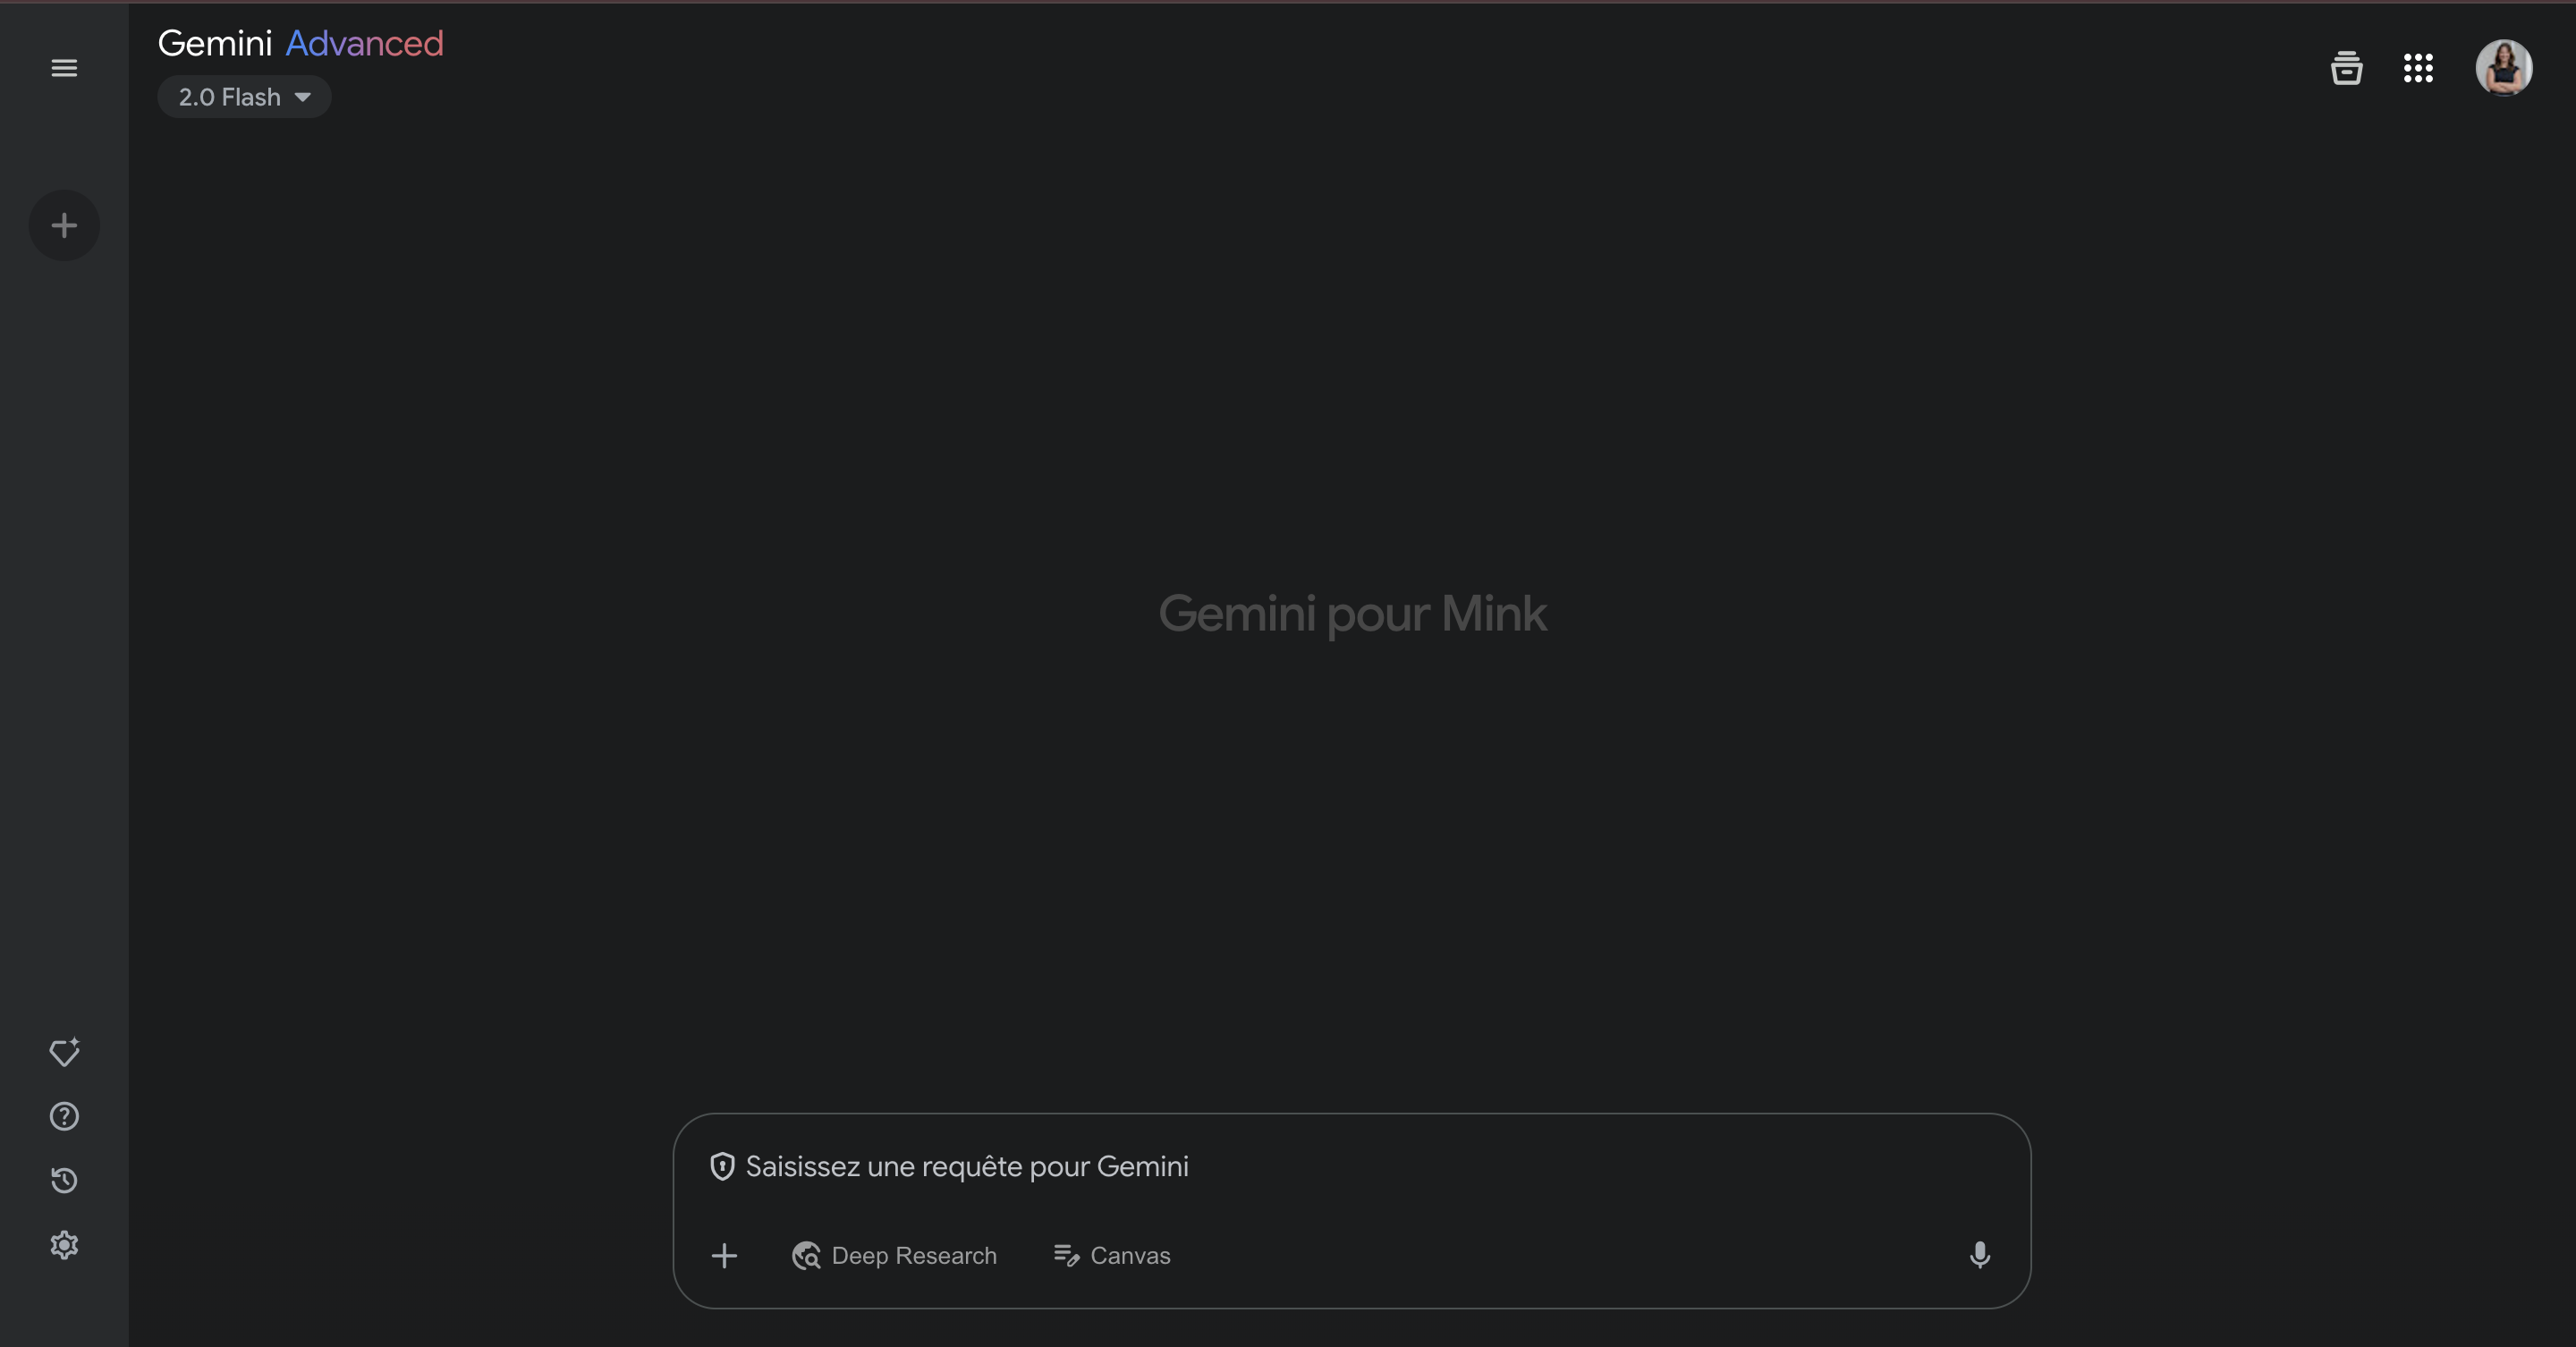Expand the 2.0 Flash model selector
This screenshot has width=2576, height=1347.
(x=244, y=97)
